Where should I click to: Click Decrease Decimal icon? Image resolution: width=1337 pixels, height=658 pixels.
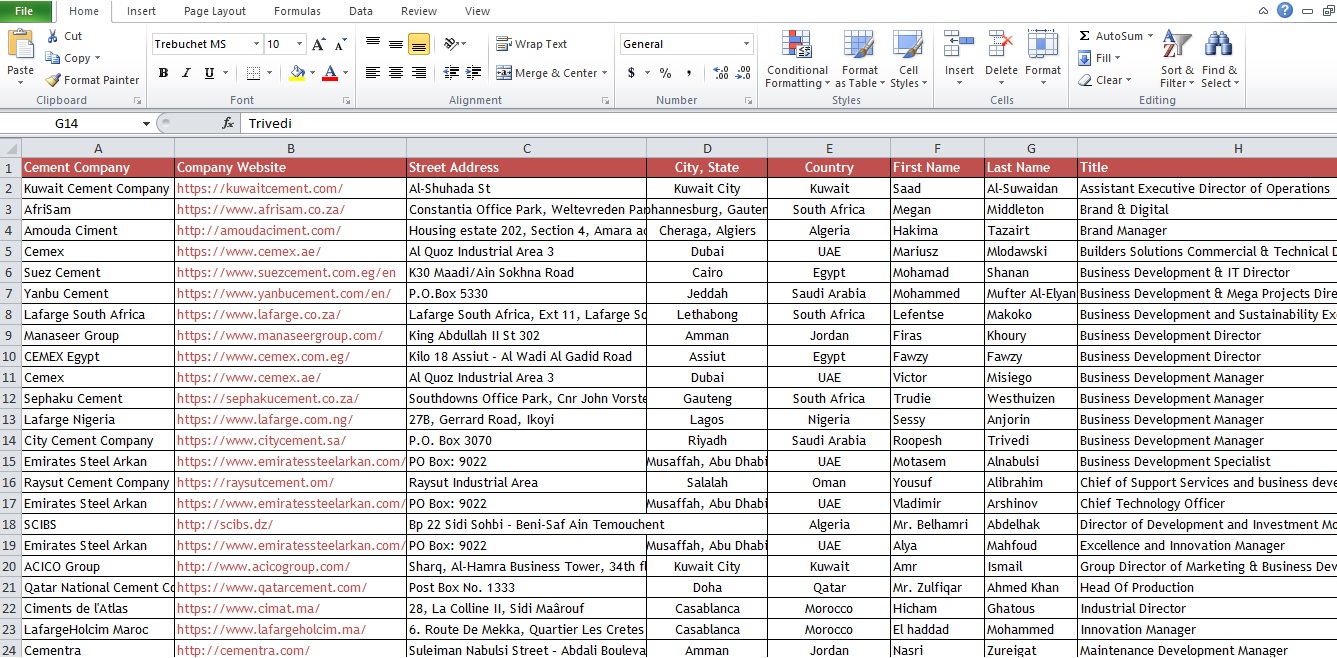(x=743, y=73)
